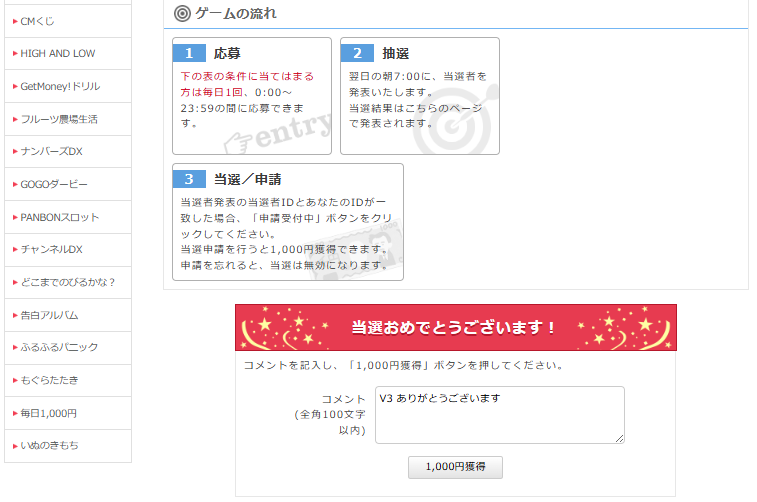Click the target icon beside ゲームの流れ heading
Screen dimensions: 757x502
coord(182,13)
